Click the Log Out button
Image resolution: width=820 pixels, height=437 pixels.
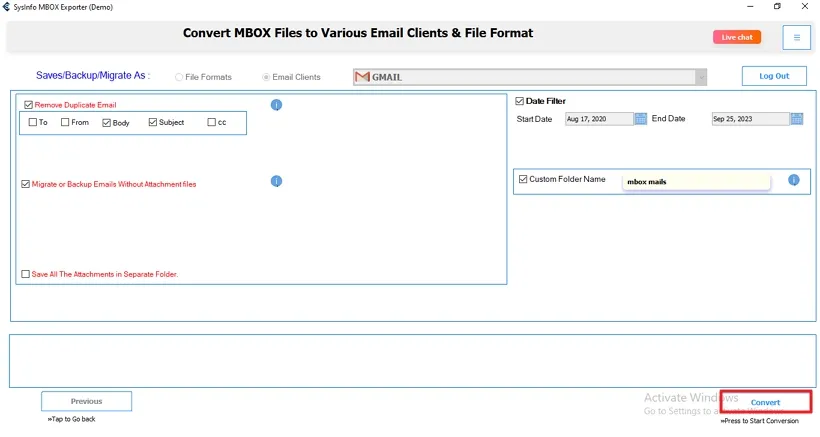(774, 76)
